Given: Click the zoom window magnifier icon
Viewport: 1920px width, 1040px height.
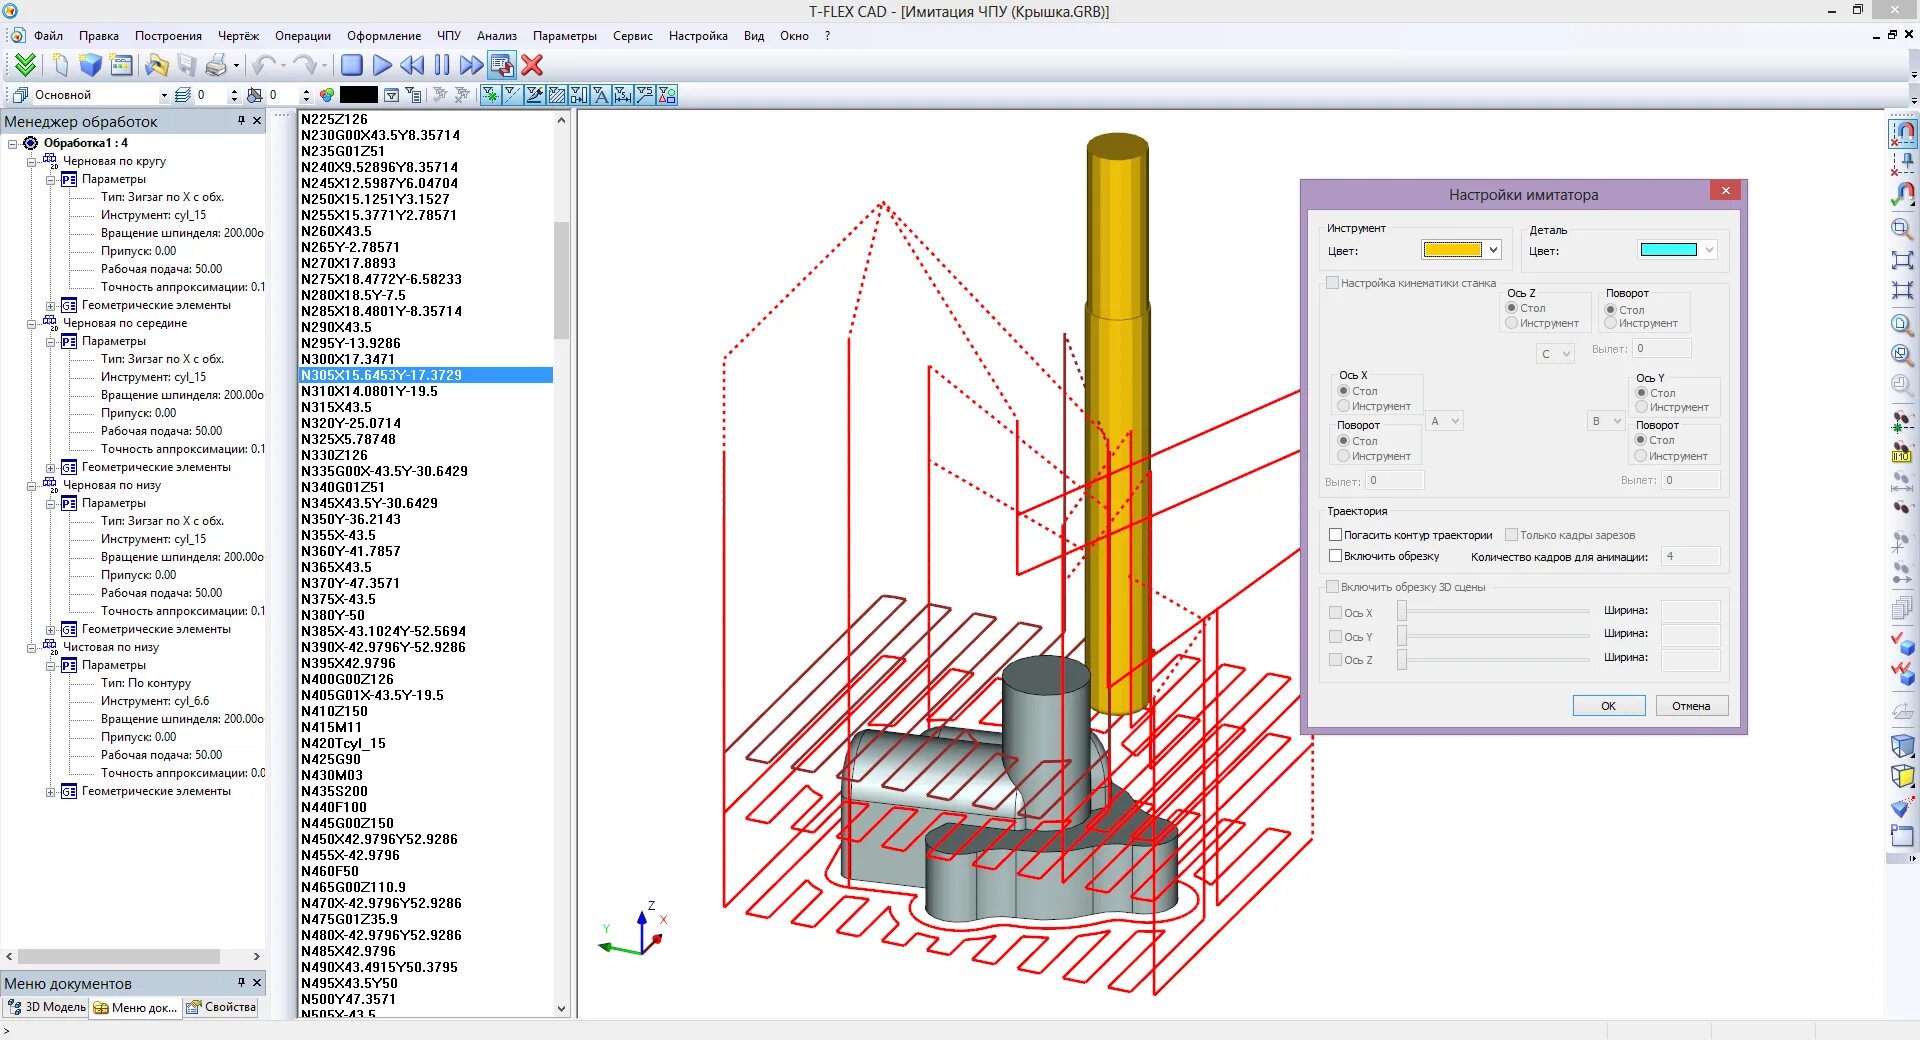Looking at the screenshot, I should point(1902,229).
